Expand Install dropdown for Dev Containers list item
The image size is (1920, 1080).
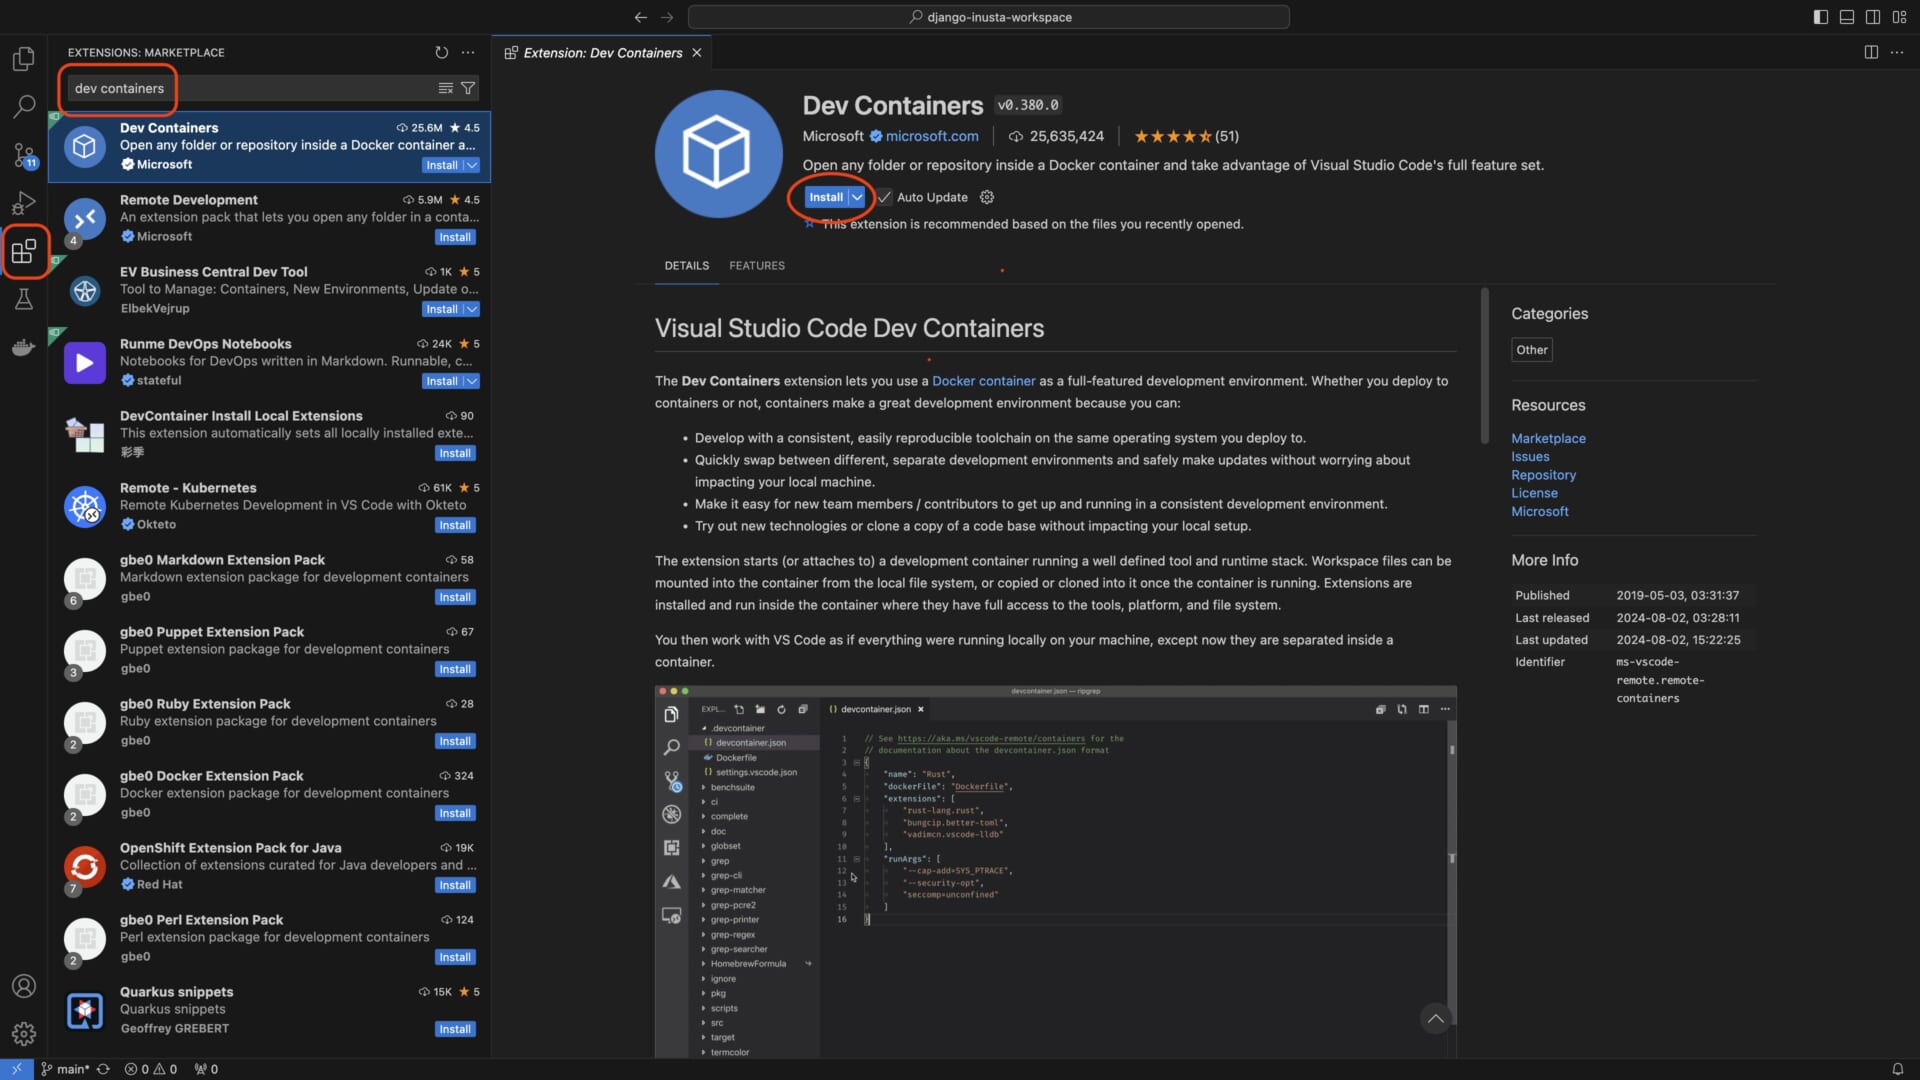click(472, 165)
